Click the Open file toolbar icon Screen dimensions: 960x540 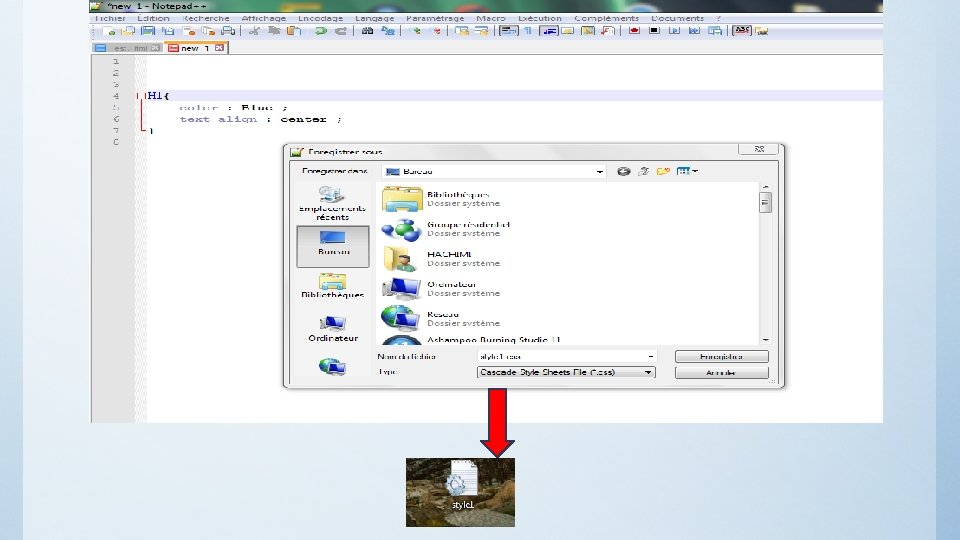tap(129, 31)
